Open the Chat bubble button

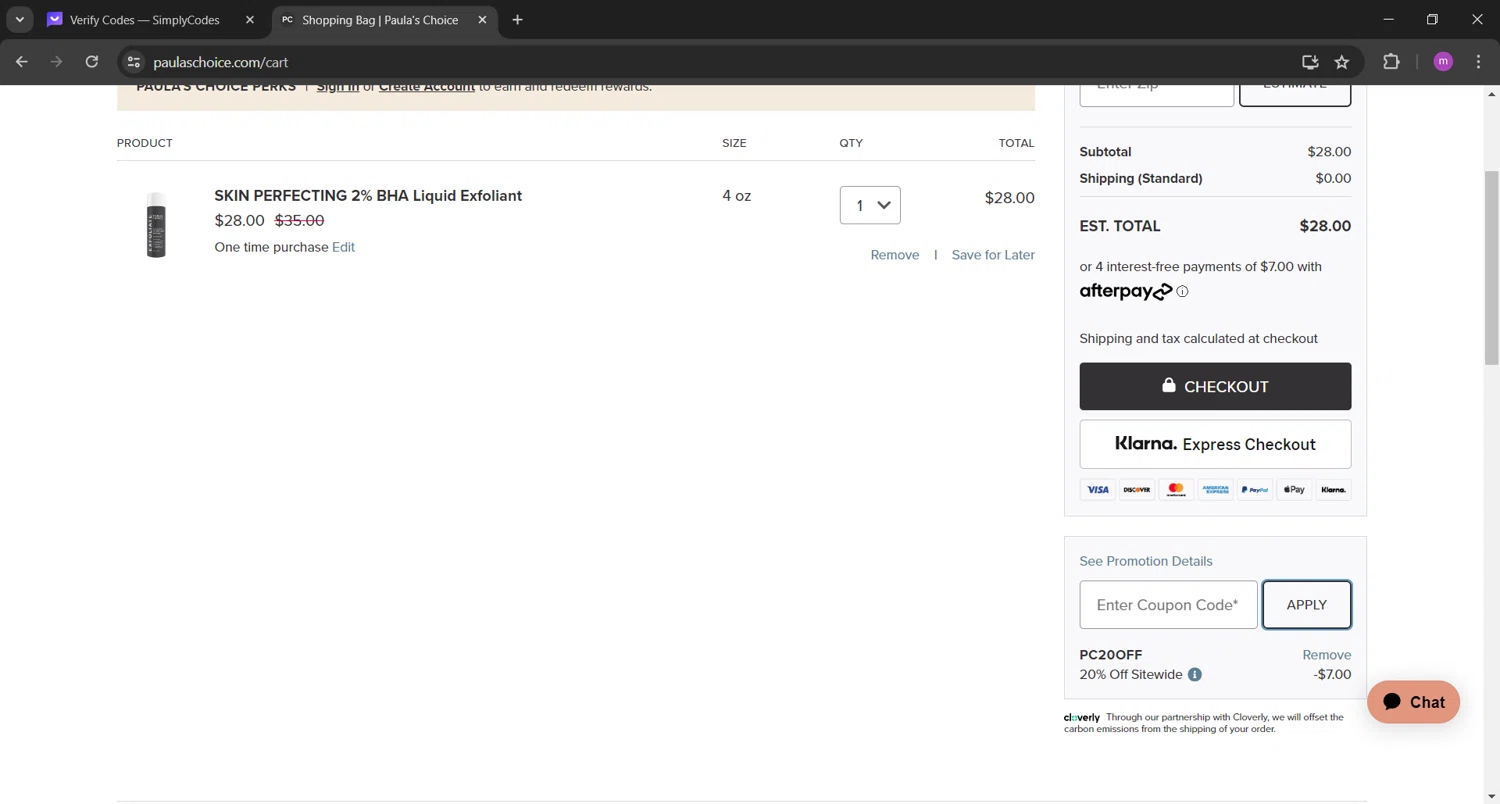[1413, 702]
